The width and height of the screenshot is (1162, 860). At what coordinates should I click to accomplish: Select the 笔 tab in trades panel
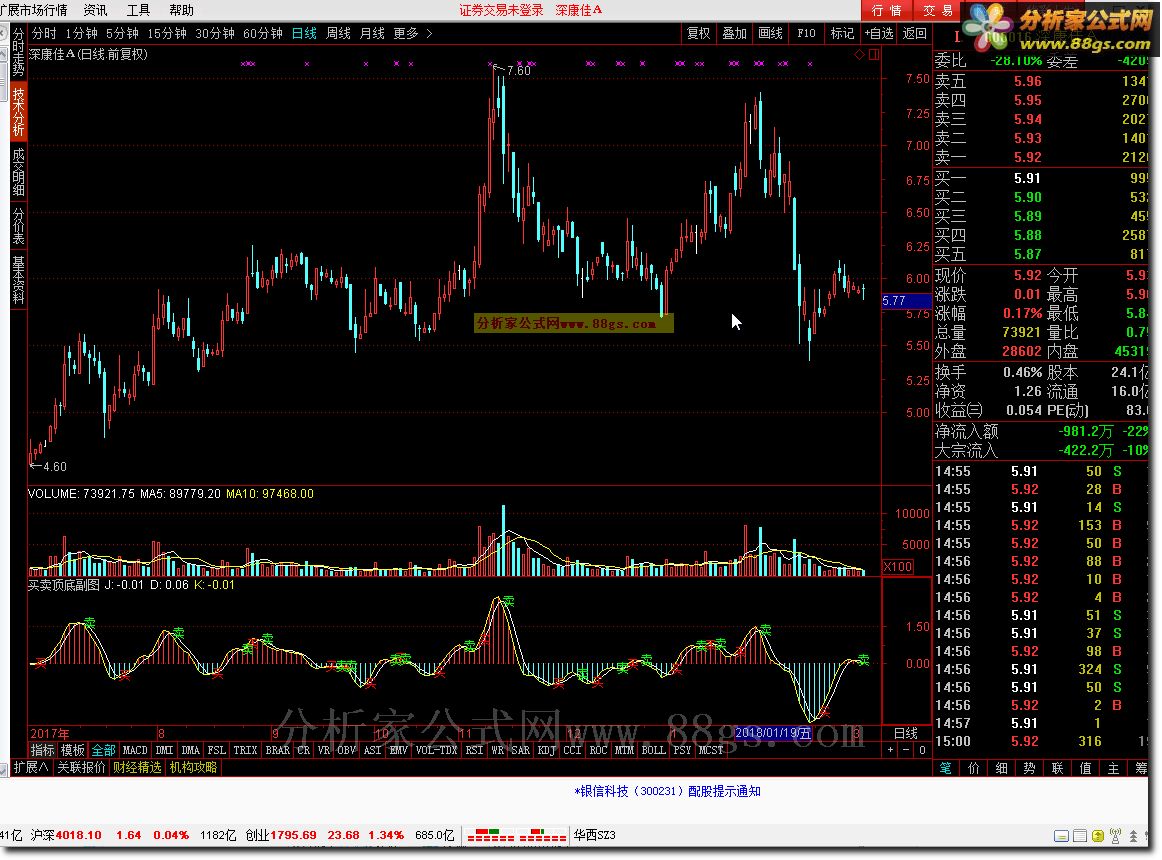coord(946,768)
